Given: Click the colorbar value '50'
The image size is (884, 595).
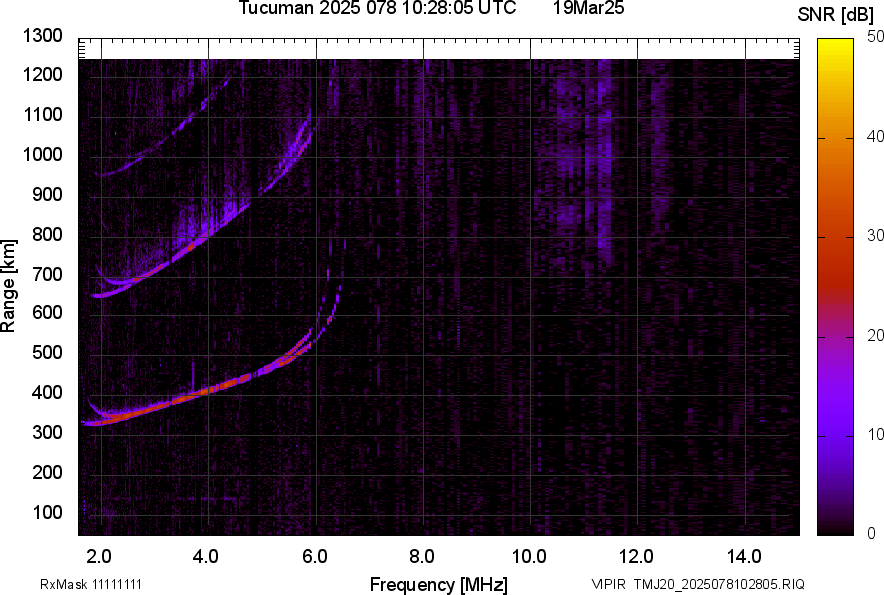Looking at the screenshot, I should [876, 37].
